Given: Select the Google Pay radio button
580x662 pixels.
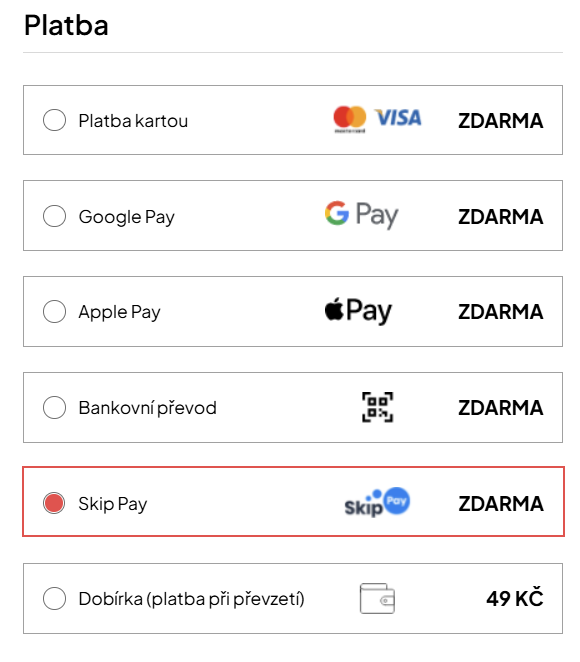Looking at the screenshot, I should coord(54,216).
